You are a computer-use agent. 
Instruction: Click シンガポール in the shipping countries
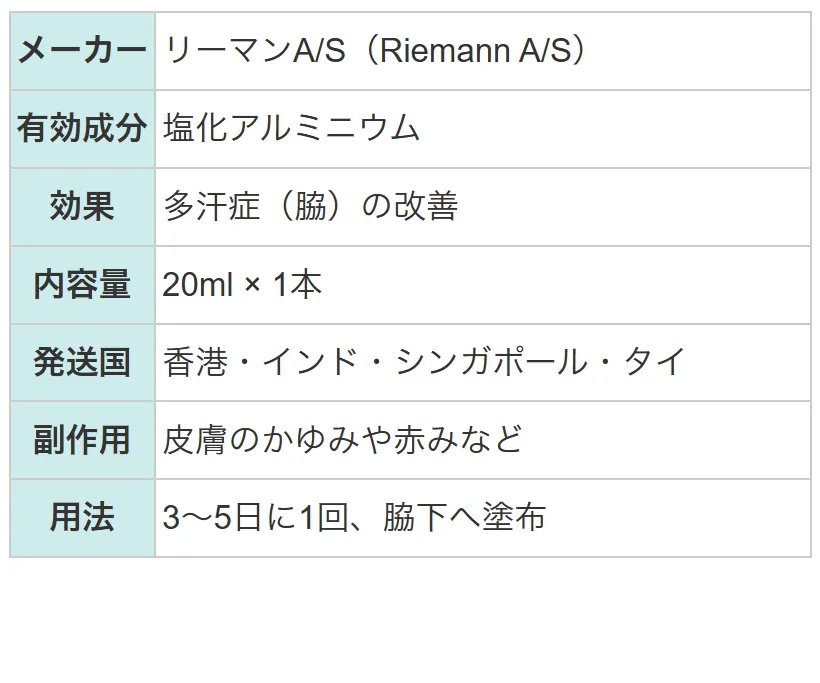491,362
